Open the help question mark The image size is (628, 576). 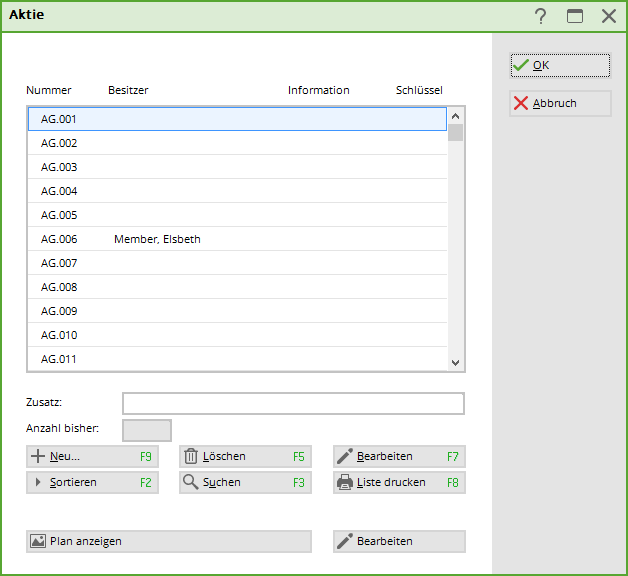point(540,16)
